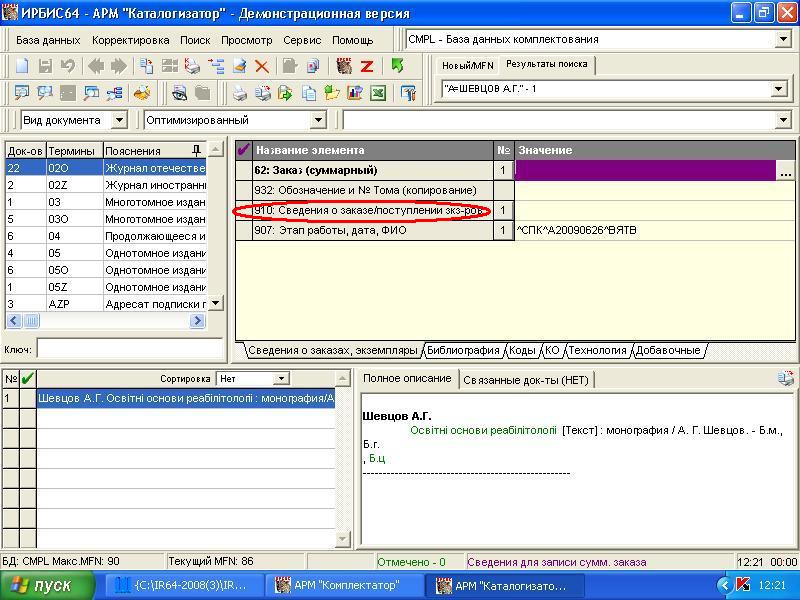Click the ellipsis button in field 62 row
800x600 pixels.
tap(786, 171)
